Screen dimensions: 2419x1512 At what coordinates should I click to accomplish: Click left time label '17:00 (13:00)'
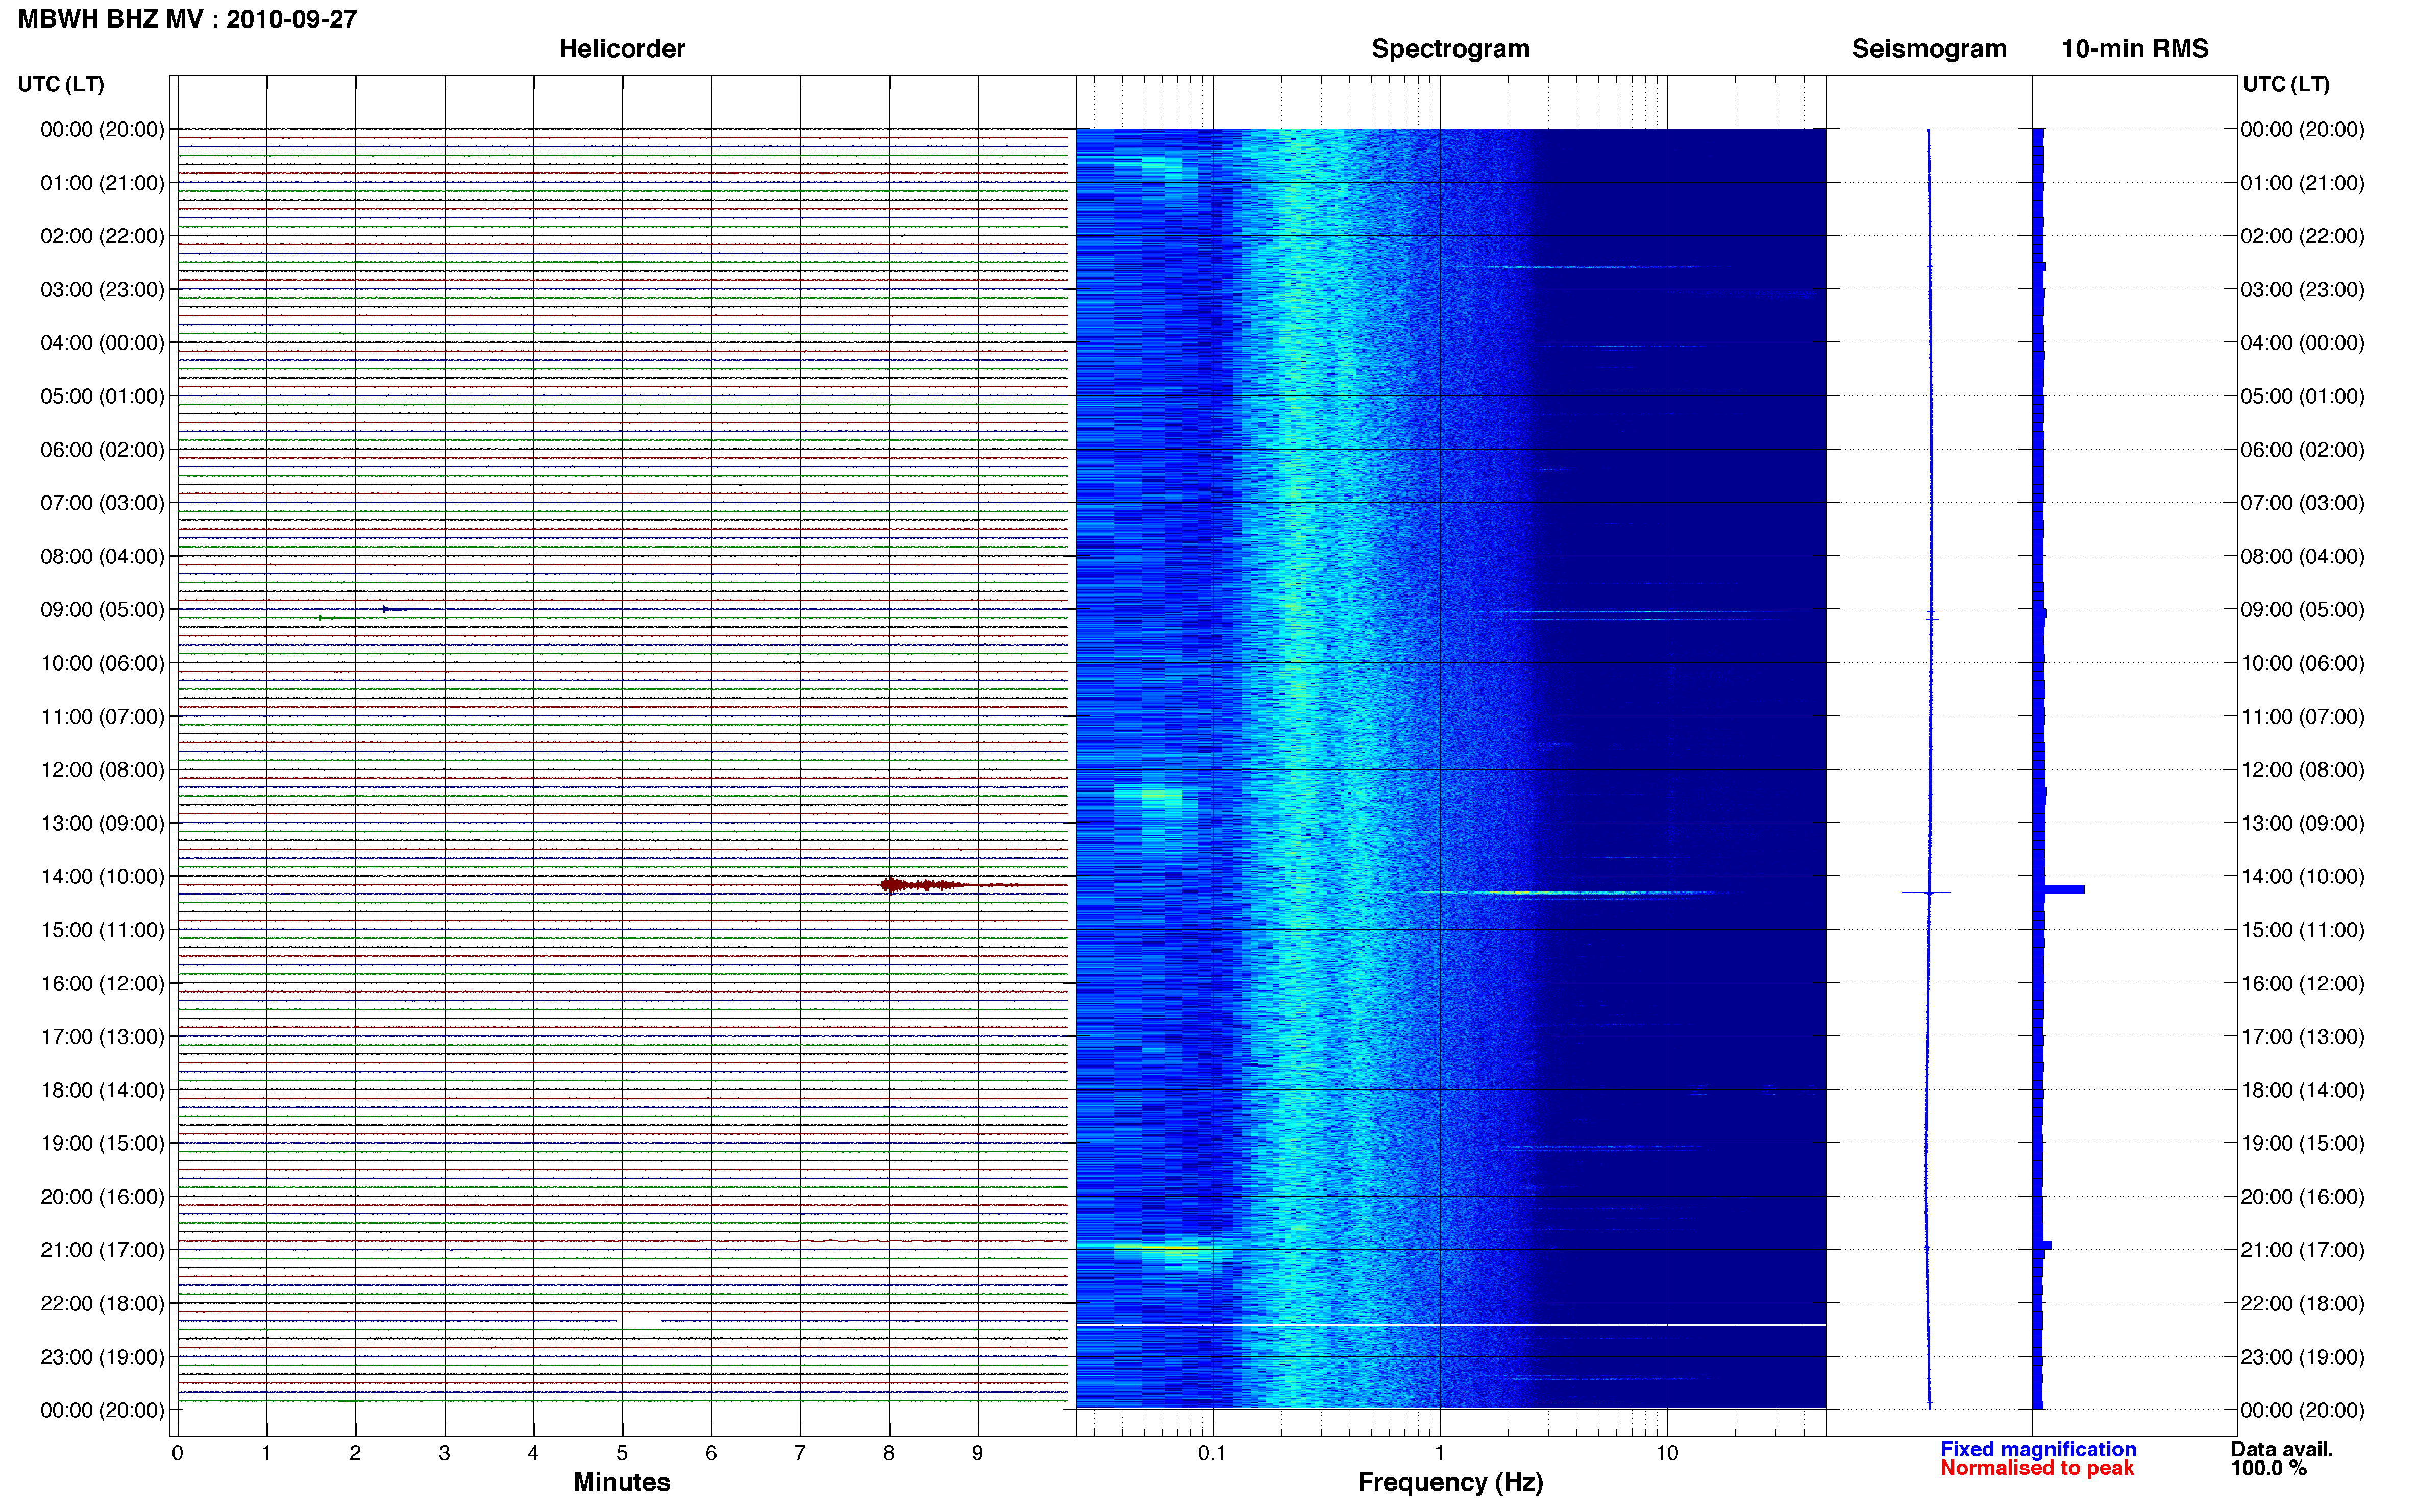[x=102, y=1036]
